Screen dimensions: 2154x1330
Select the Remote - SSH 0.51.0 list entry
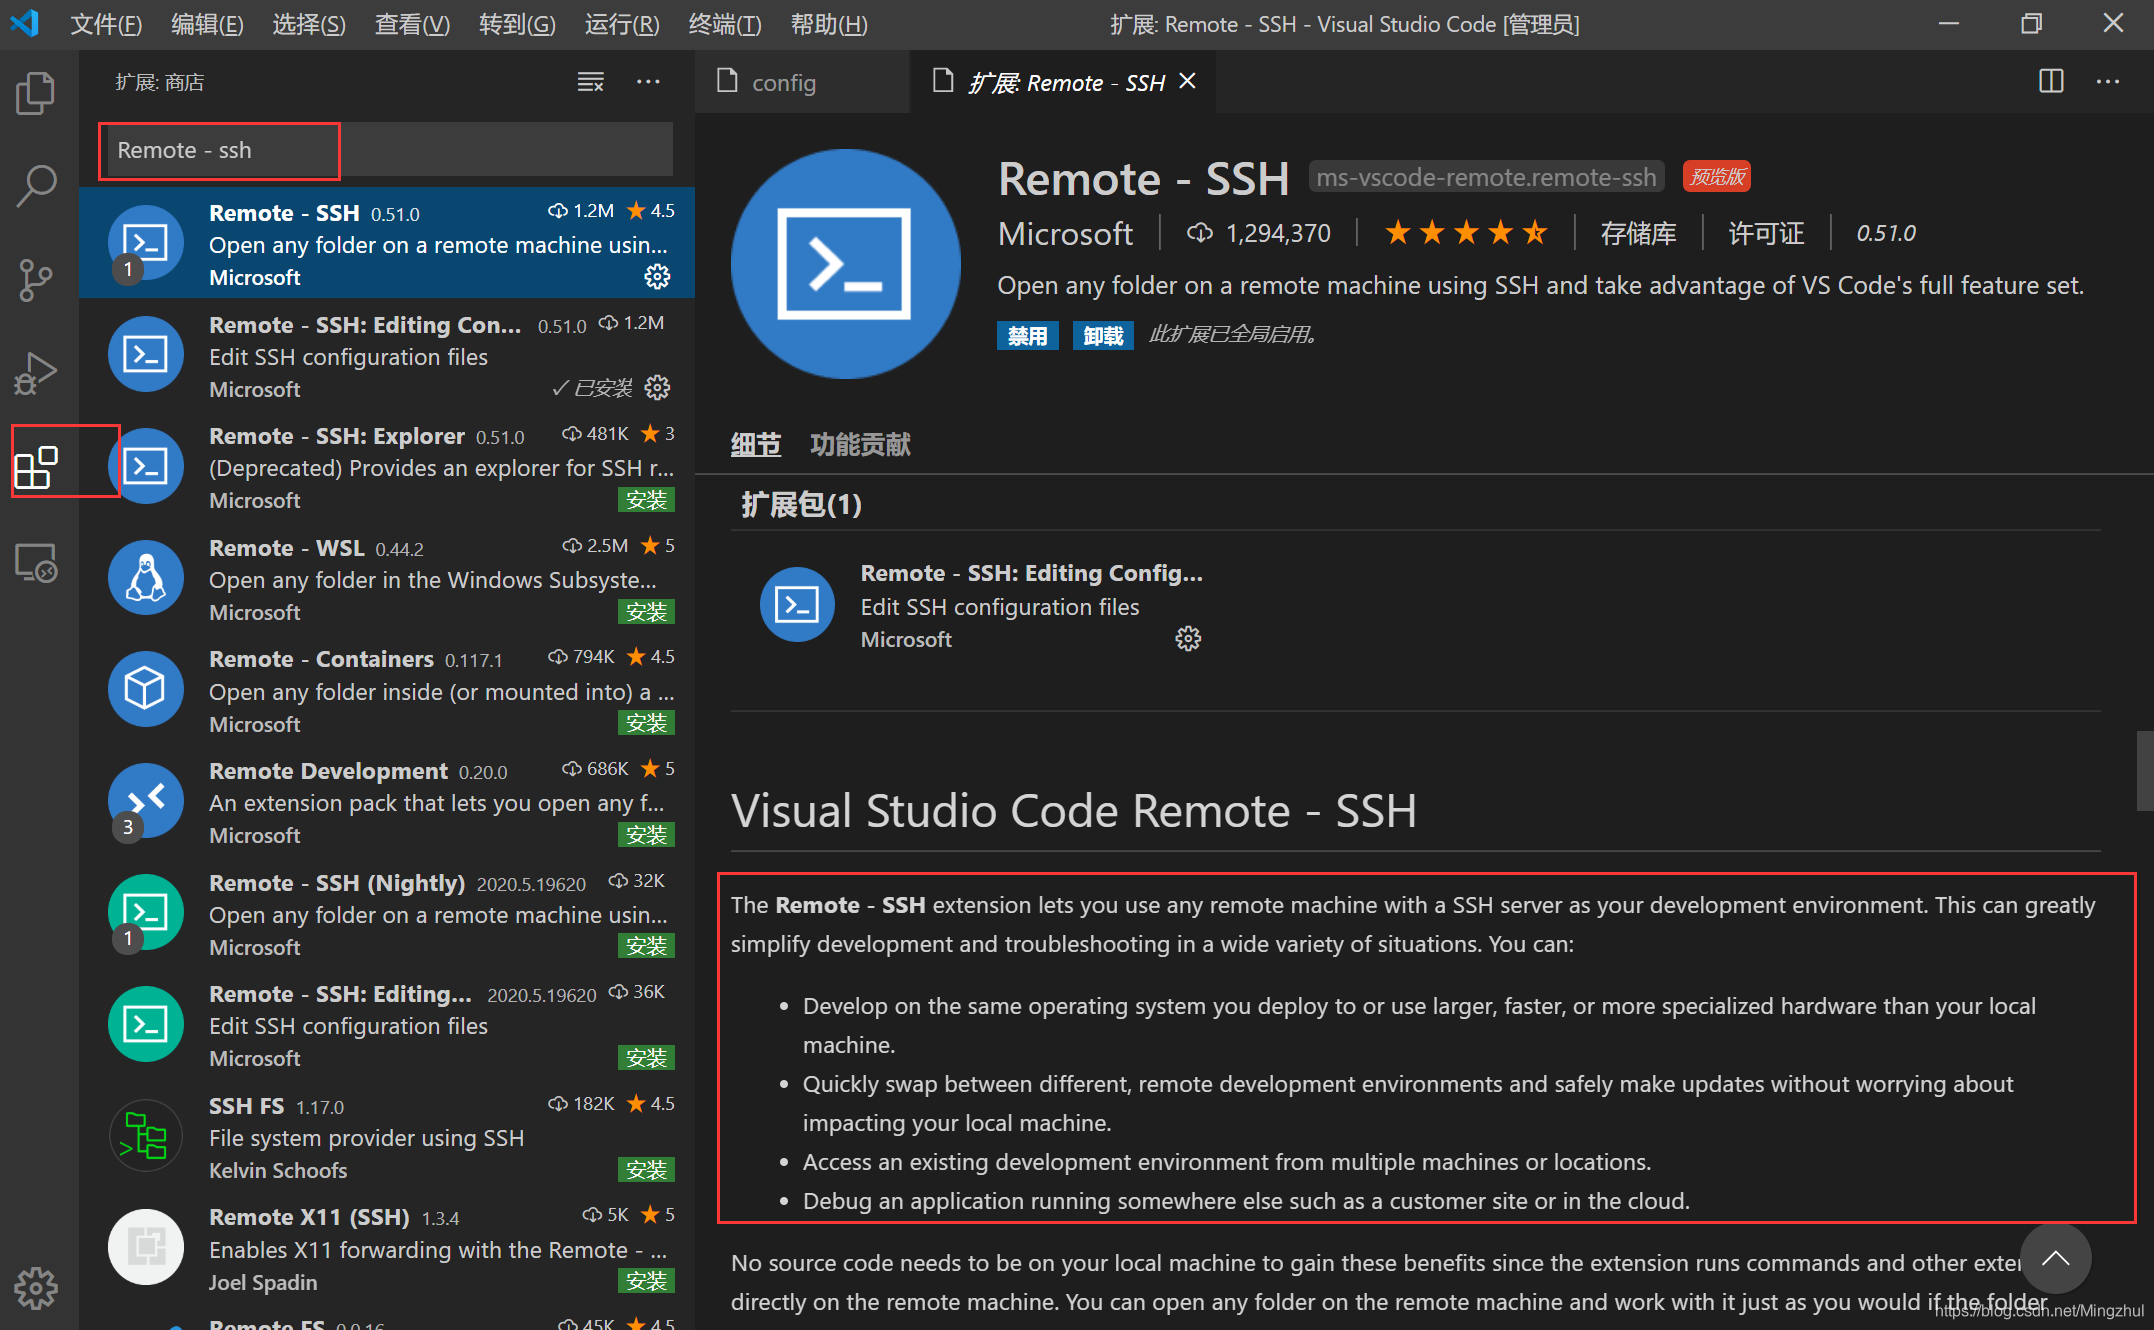387,243
